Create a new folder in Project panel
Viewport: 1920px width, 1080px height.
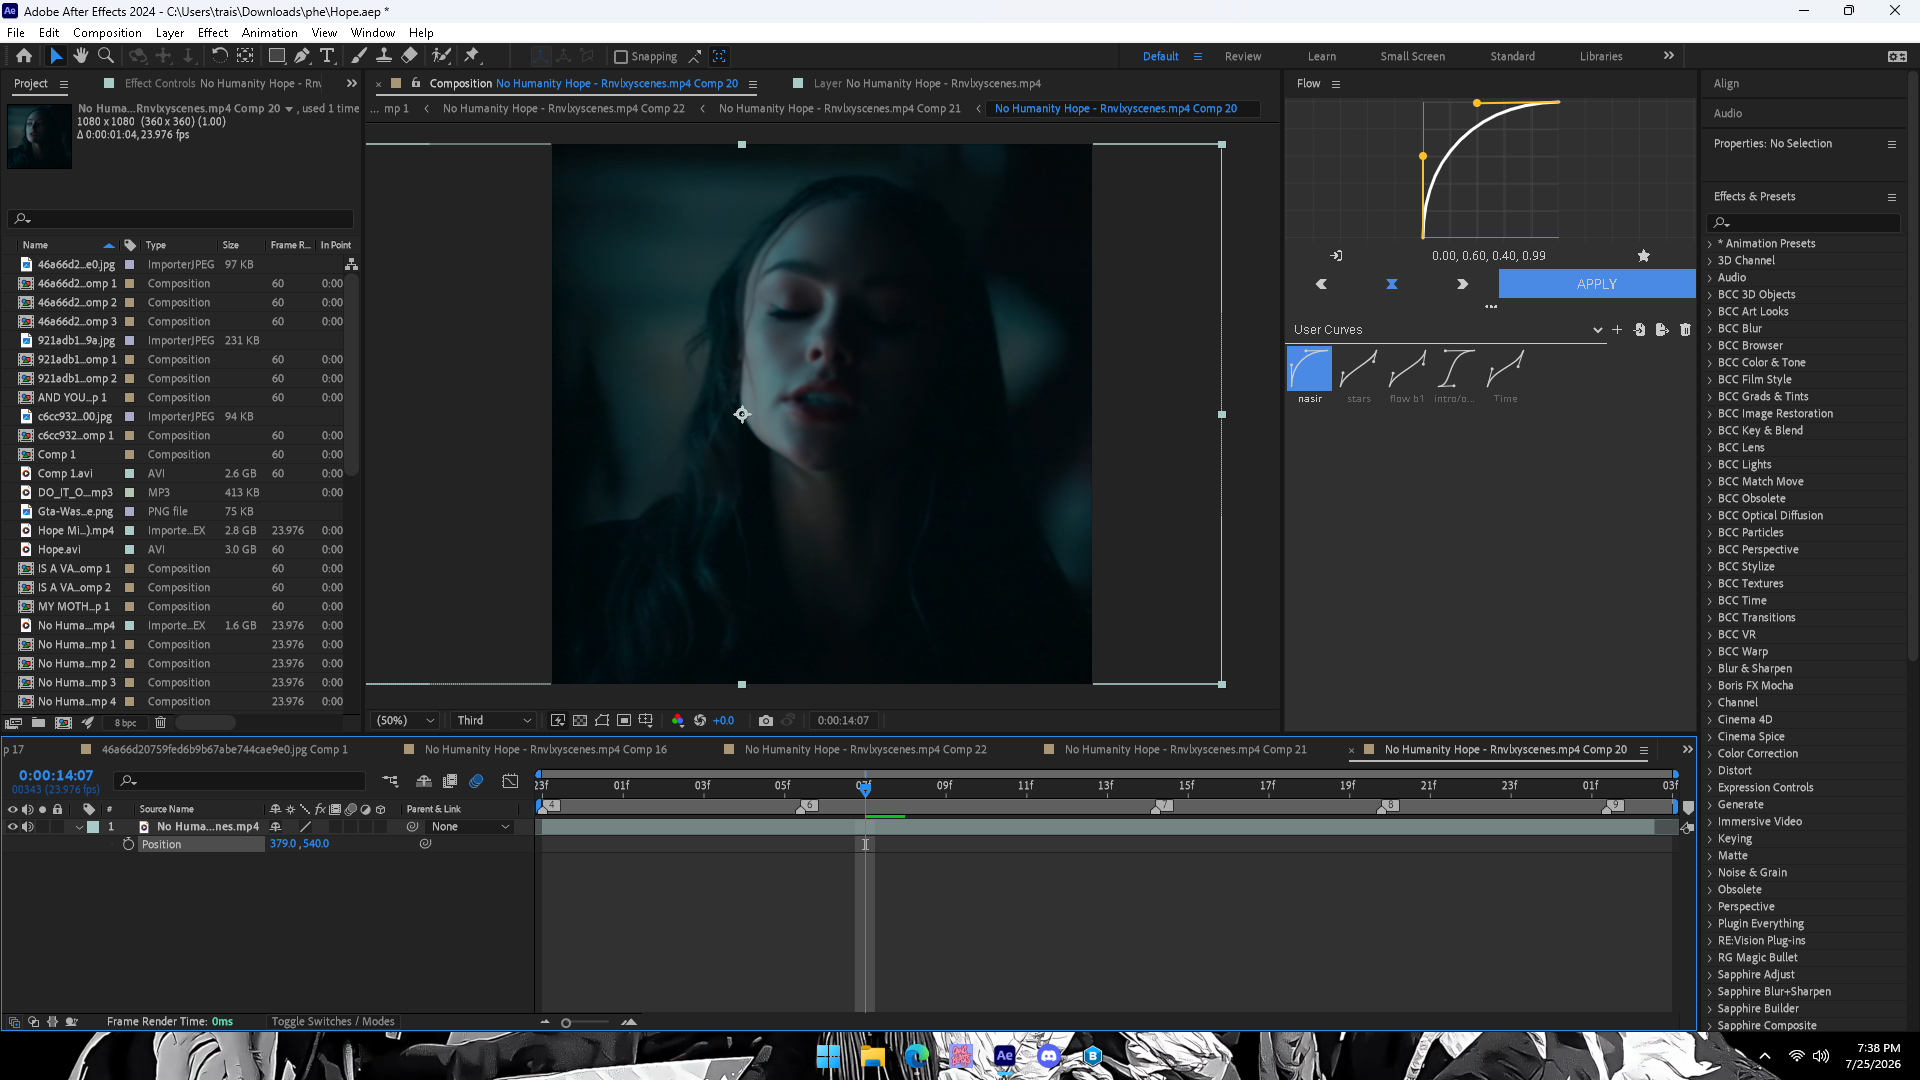[x=38, y=722]
